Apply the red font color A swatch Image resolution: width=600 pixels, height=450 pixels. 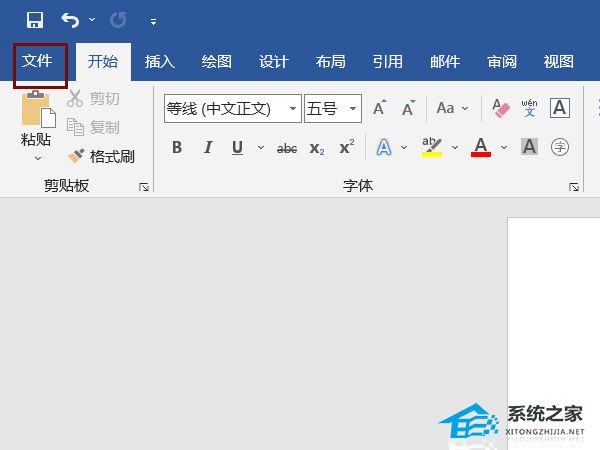pos(481,147)
